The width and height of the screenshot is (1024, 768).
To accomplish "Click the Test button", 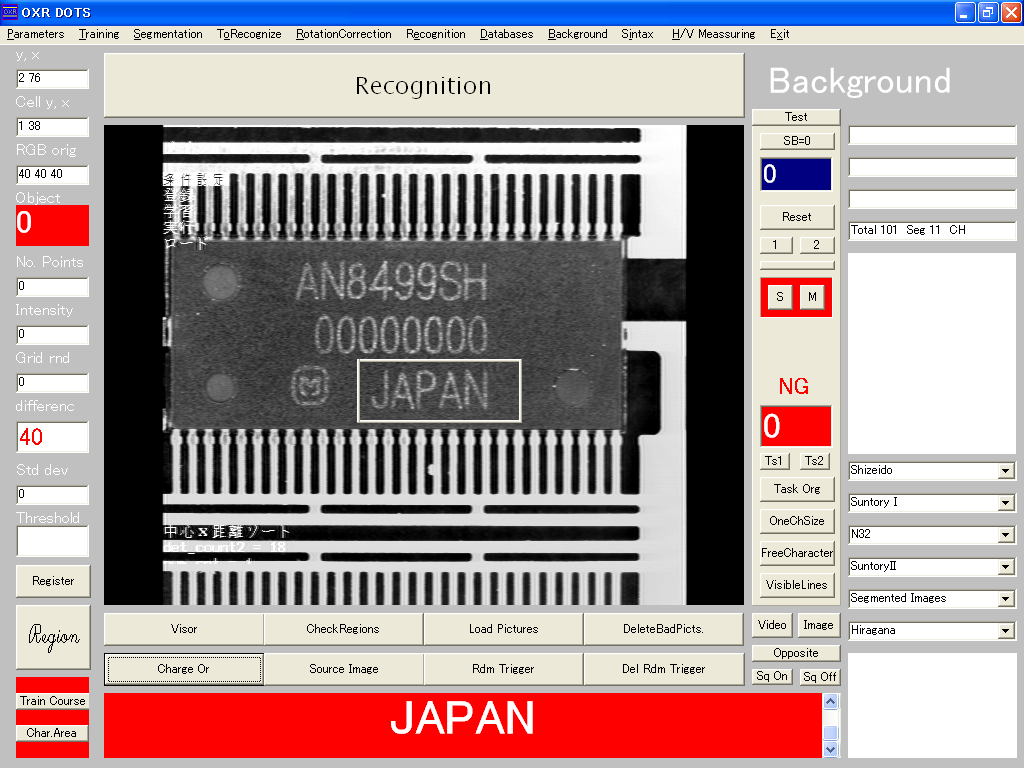I will (x=796, y=117).
